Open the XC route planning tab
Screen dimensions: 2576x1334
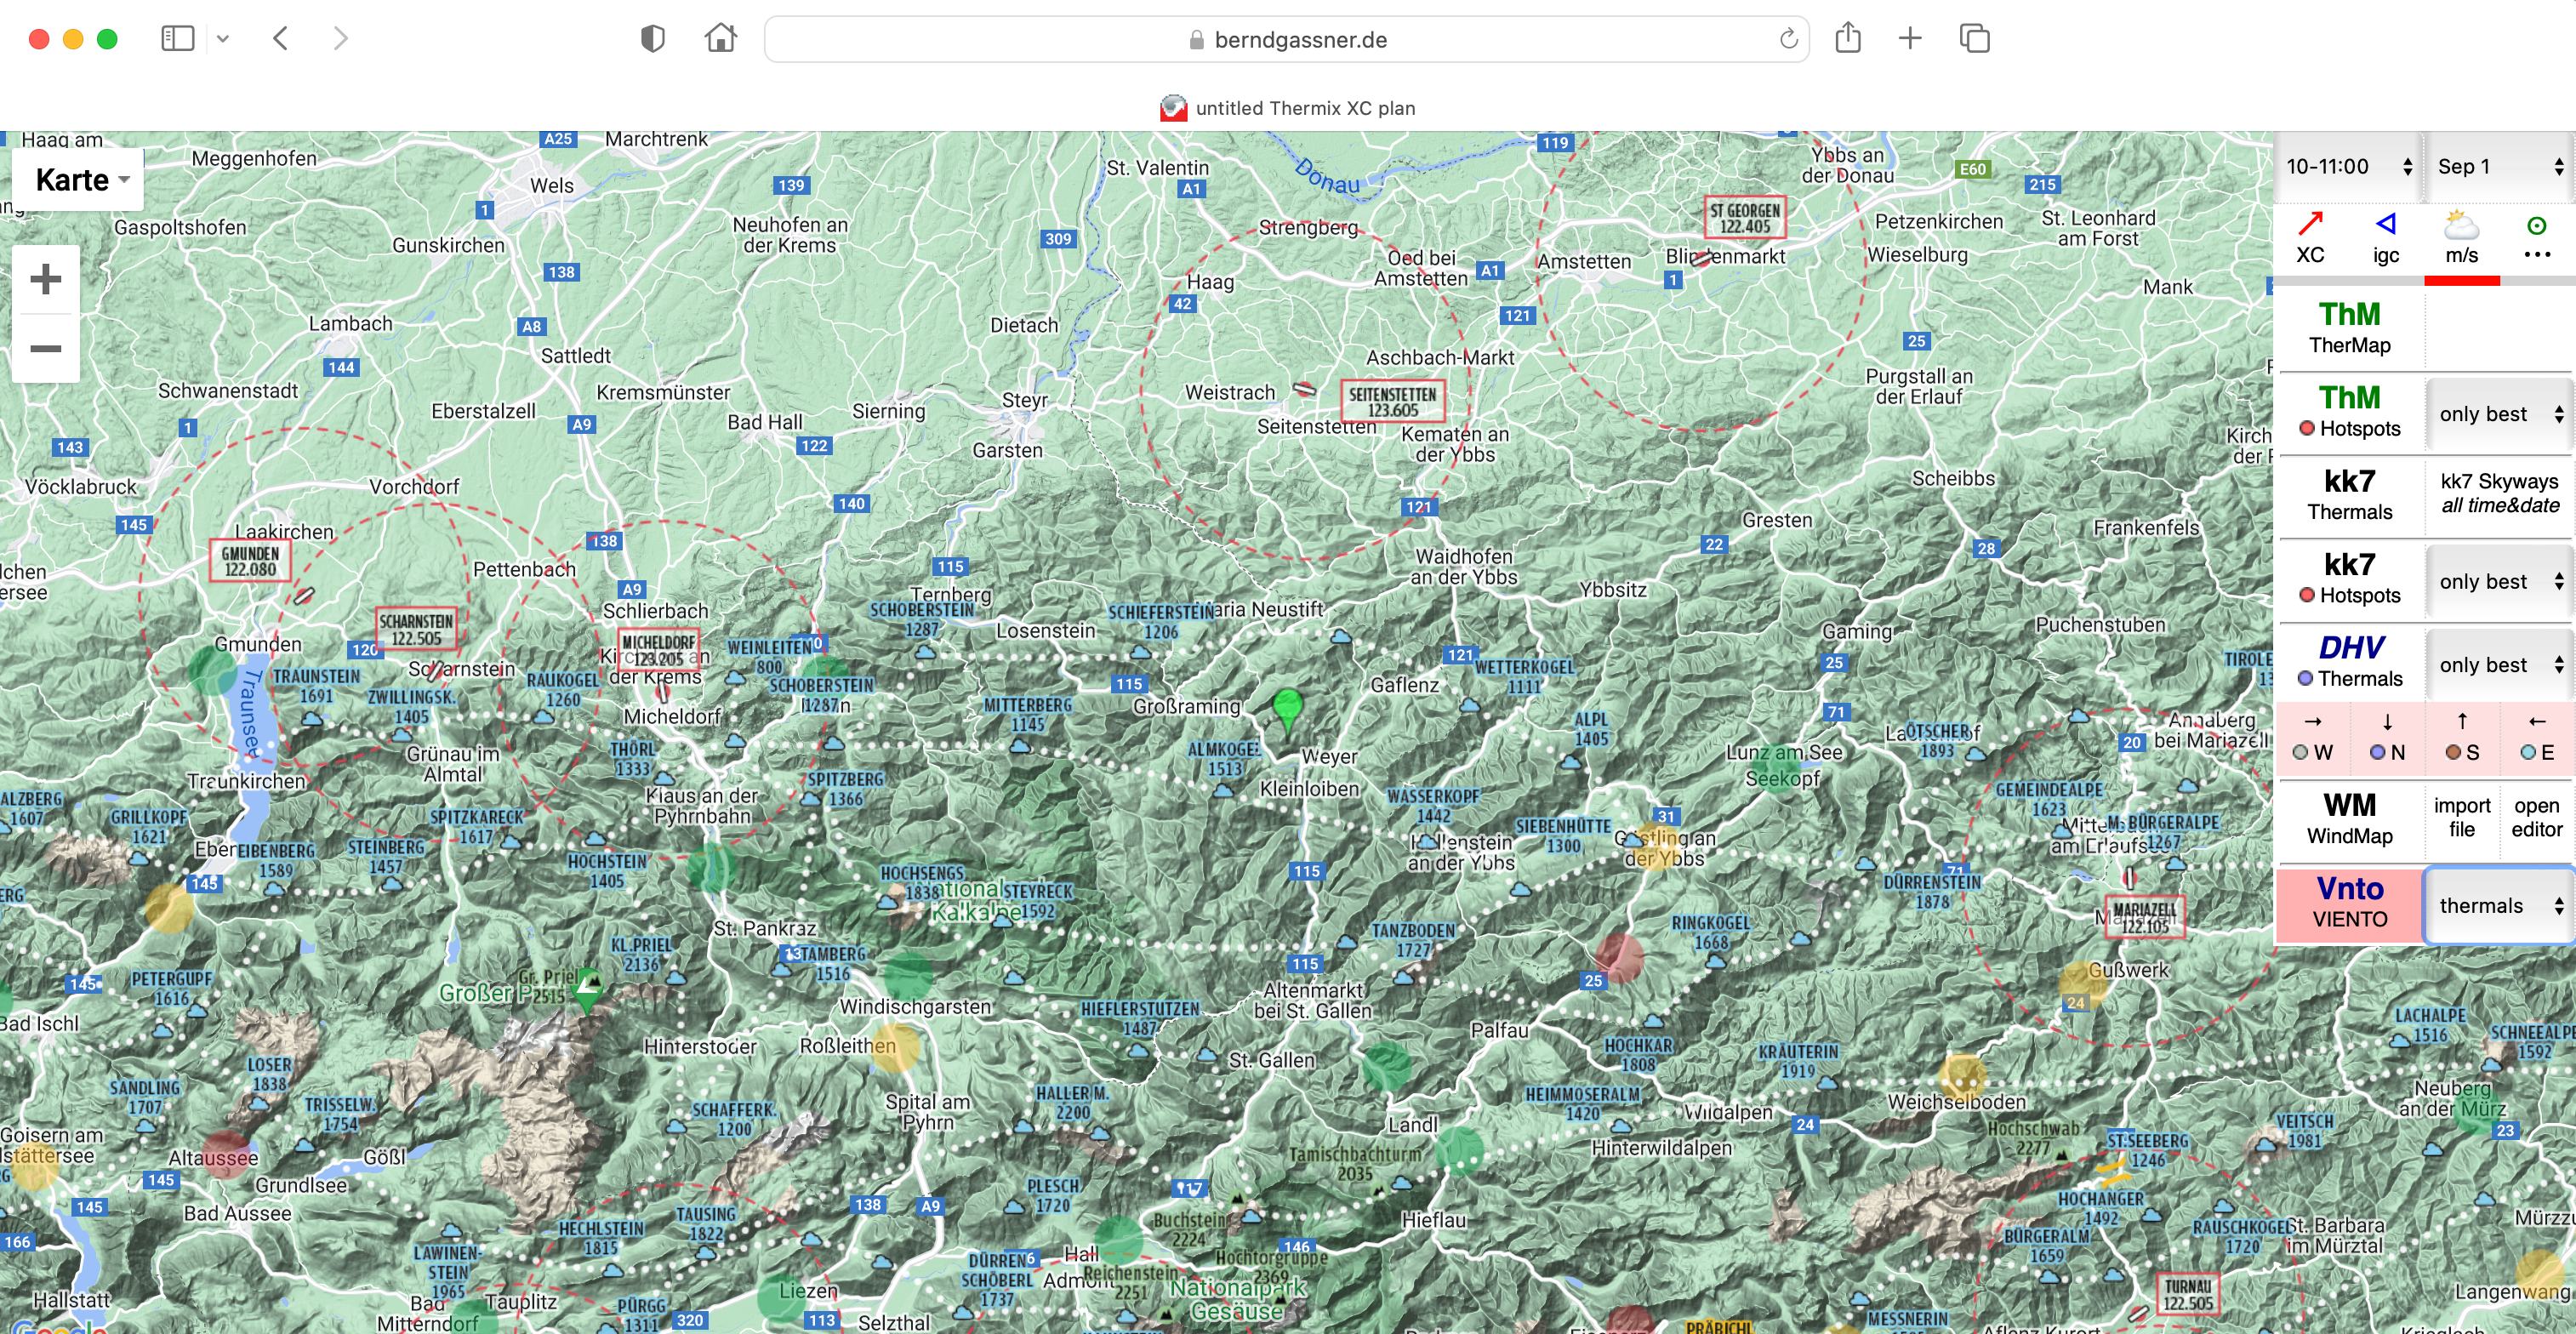[x=2310, y=238]
